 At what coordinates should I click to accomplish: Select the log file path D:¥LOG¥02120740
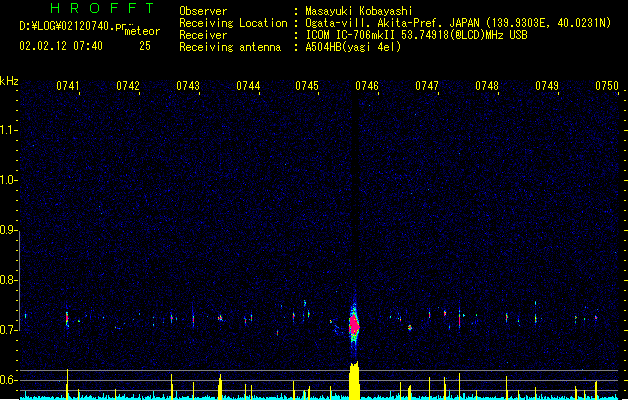tap(73, 26)
